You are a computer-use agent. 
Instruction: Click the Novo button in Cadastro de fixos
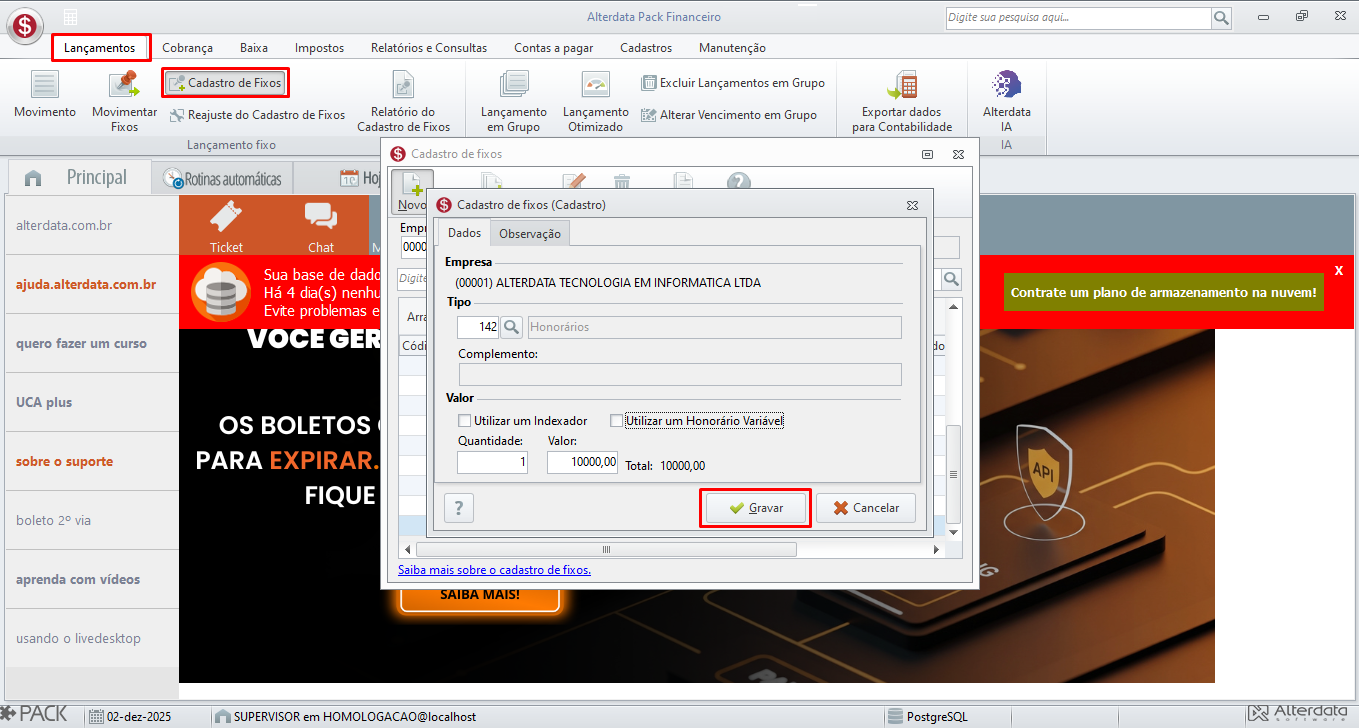click(x=410, y=190)
